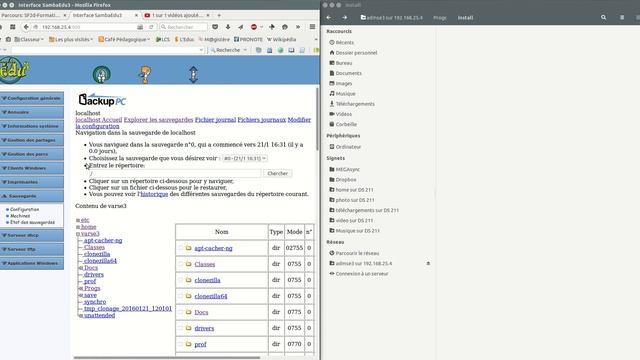The width and height of the screenshot is (640, 360).
Task: Reload the SambaEdu3 page
Action: tap(151, 27)
